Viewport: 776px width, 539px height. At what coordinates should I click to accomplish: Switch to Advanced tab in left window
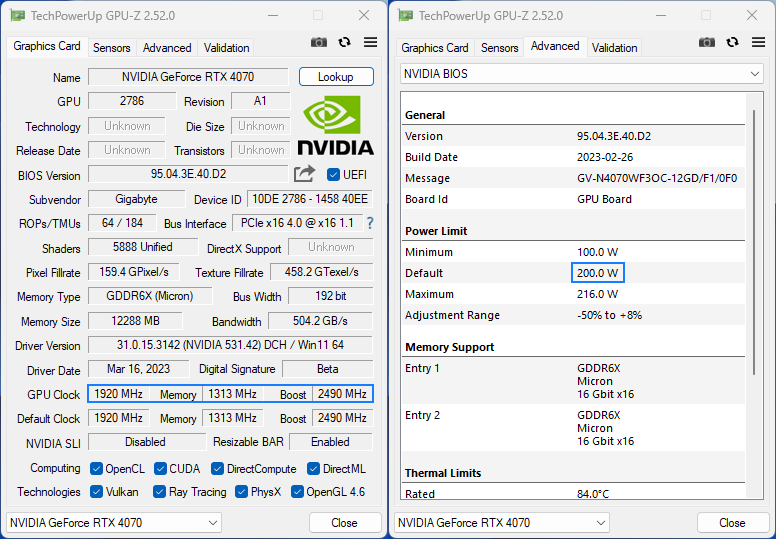[x=167, y=48]
